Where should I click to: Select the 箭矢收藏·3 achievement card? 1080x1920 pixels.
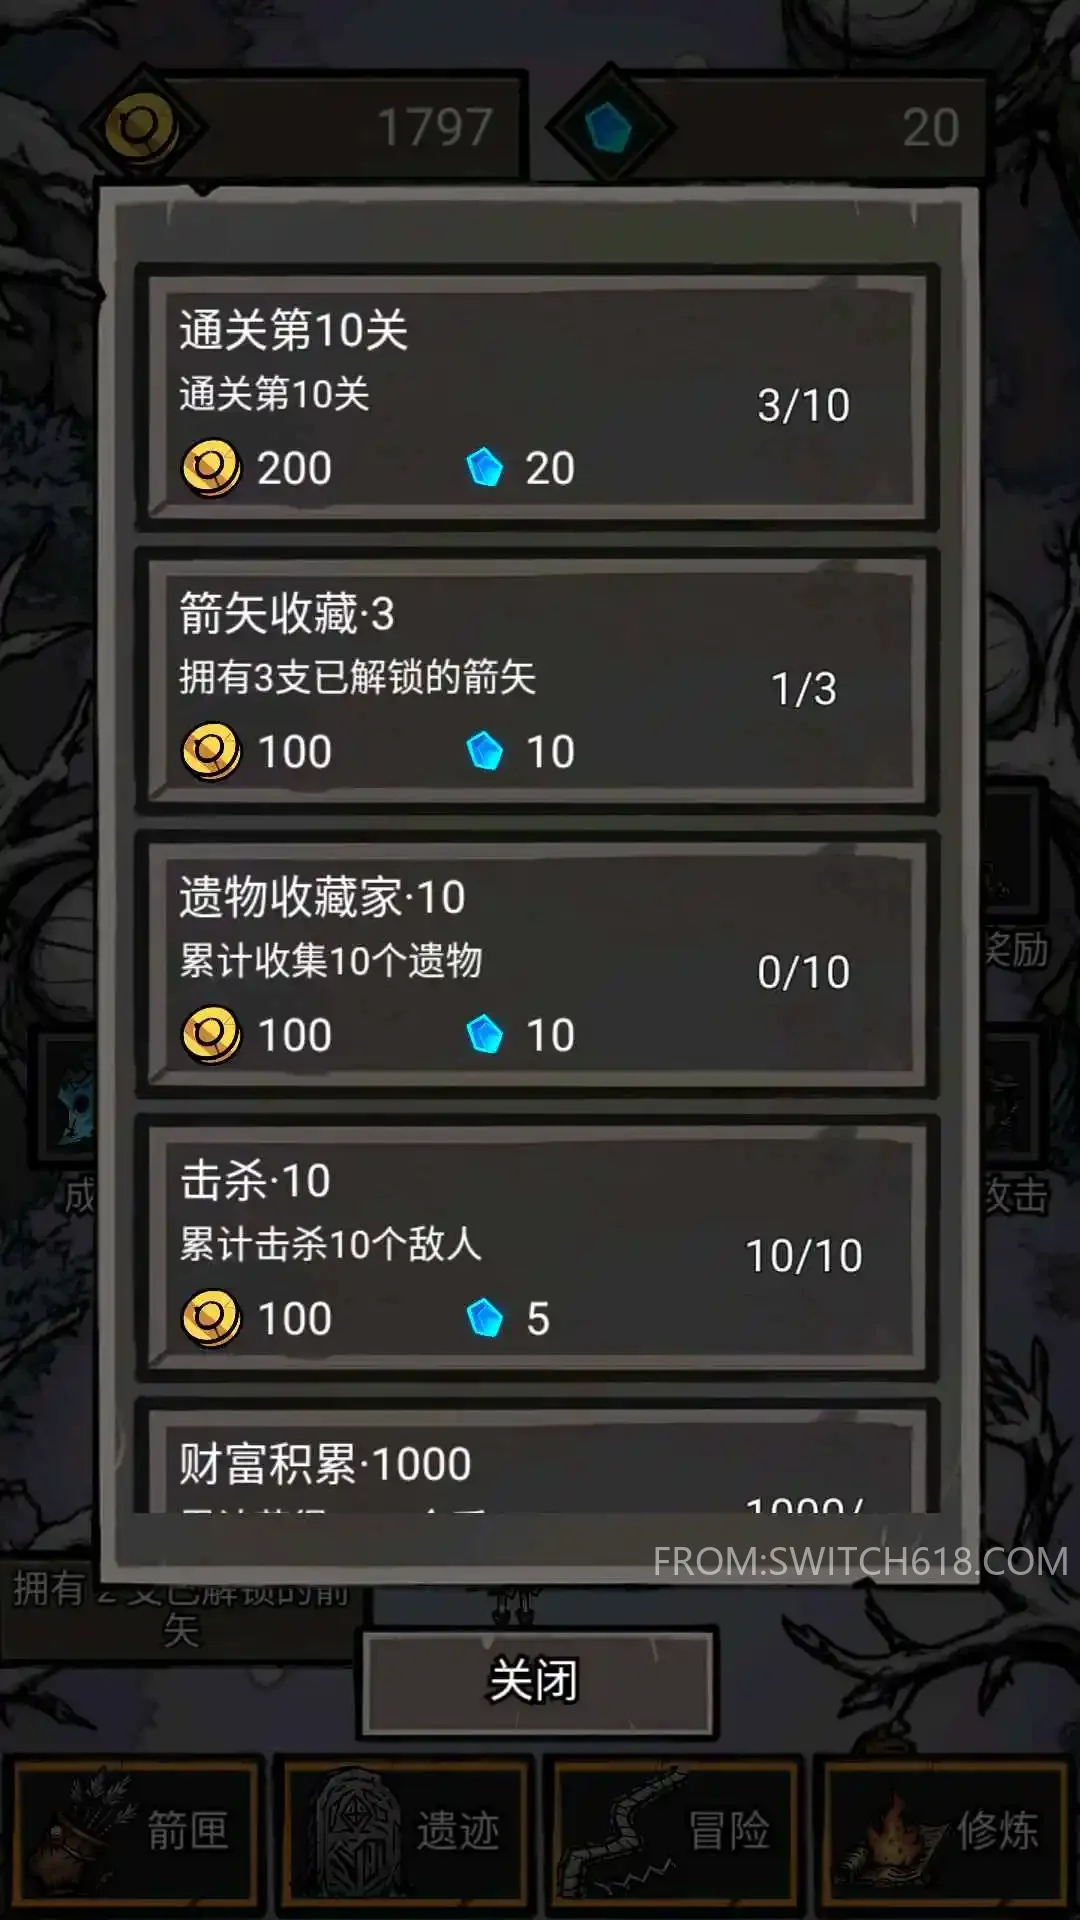click(537, 681)
